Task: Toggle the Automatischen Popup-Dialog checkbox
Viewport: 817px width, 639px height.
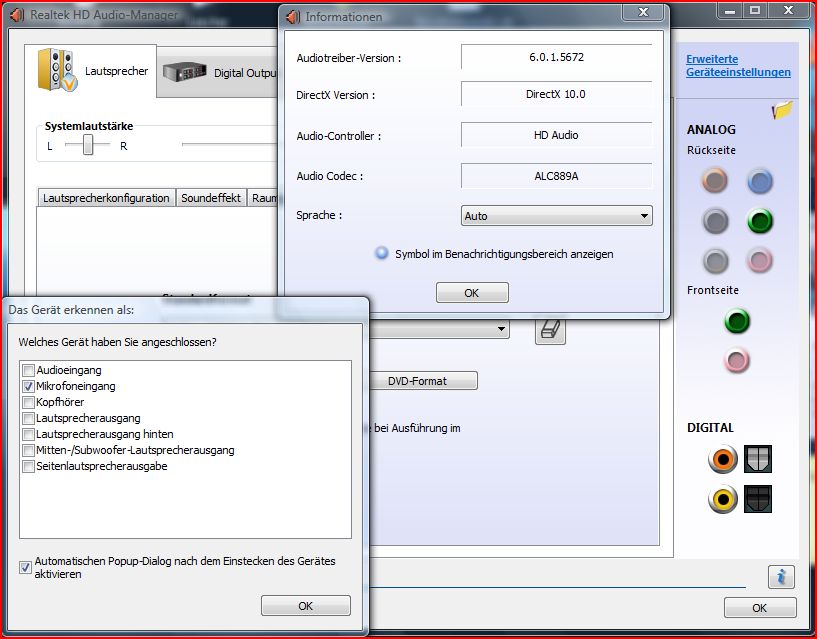Action: (x=25, y=568)
